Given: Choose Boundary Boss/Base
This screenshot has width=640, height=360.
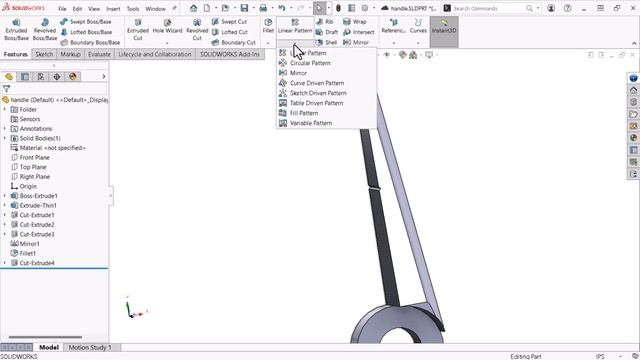Looking at the screenshot, I should (x=90, y=42).
